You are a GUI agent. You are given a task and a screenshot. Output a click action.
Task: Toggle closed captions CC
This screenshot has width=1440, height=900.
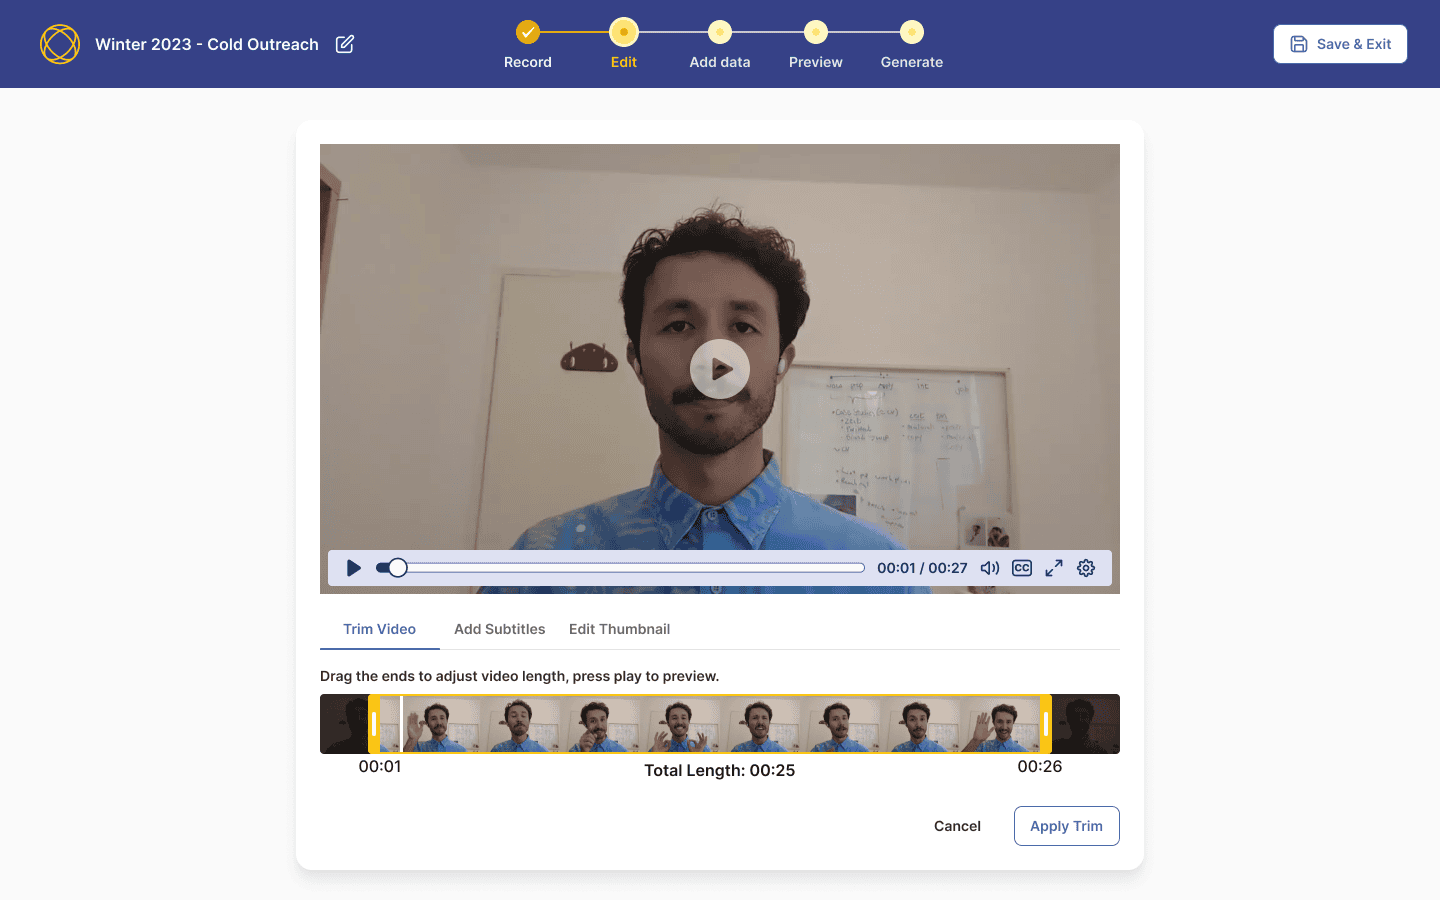tap(1022, 568)
